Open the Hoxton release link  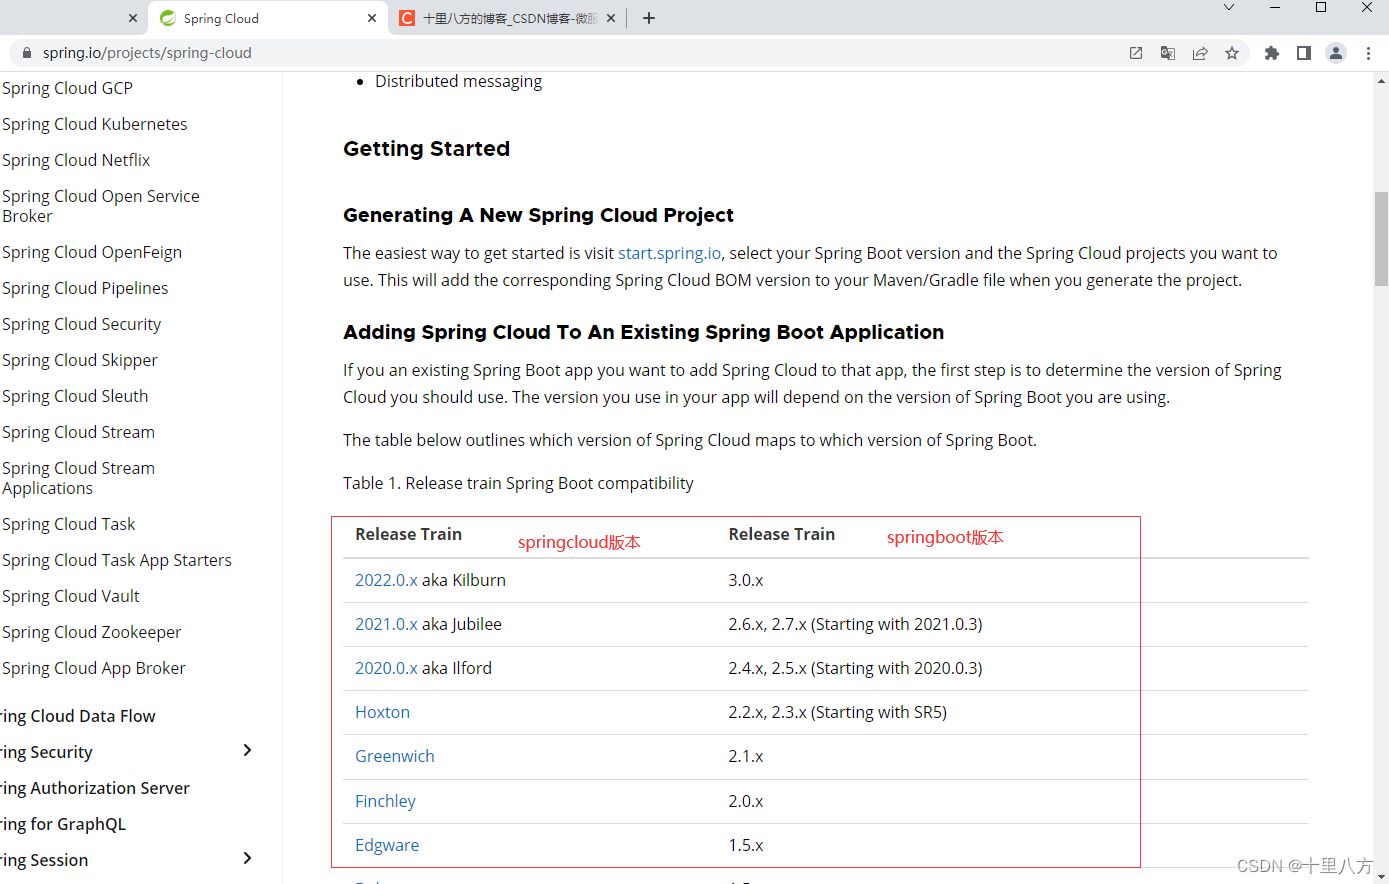[382, 712]
